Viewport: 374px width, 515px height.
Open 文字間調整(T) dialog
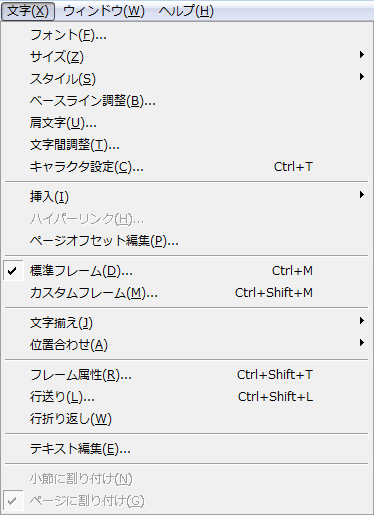[x=187, y=145]
